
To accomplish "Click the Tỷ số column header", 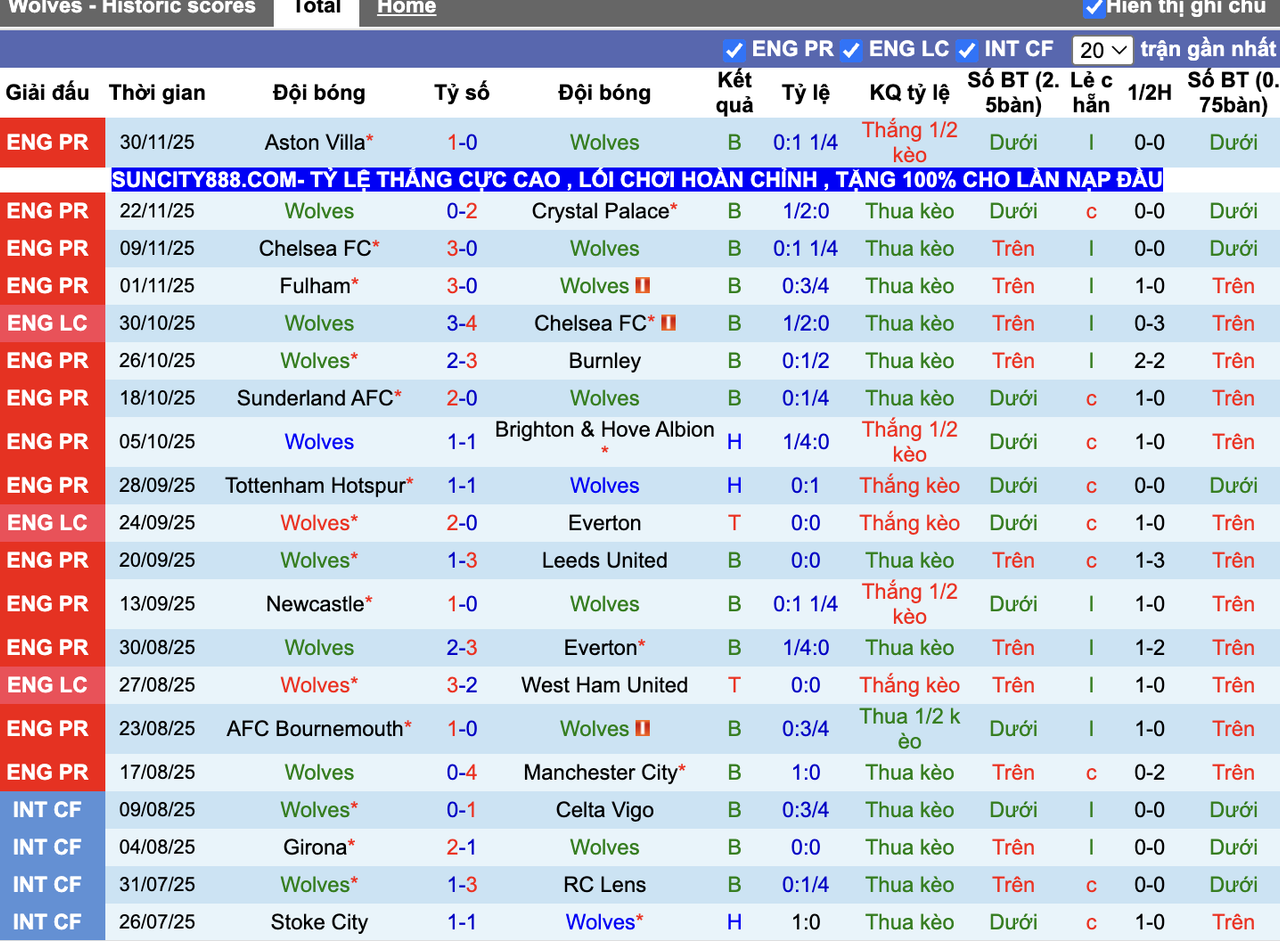I will point(462,93).
